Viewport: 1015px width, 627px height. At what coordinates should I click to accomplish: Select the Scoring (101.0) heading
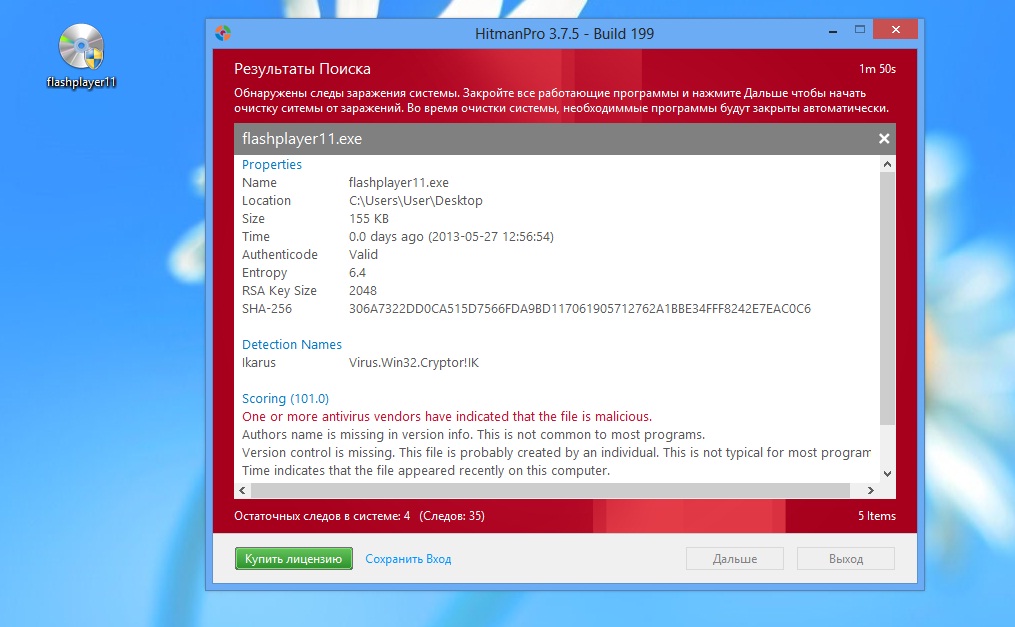(285, 399)
